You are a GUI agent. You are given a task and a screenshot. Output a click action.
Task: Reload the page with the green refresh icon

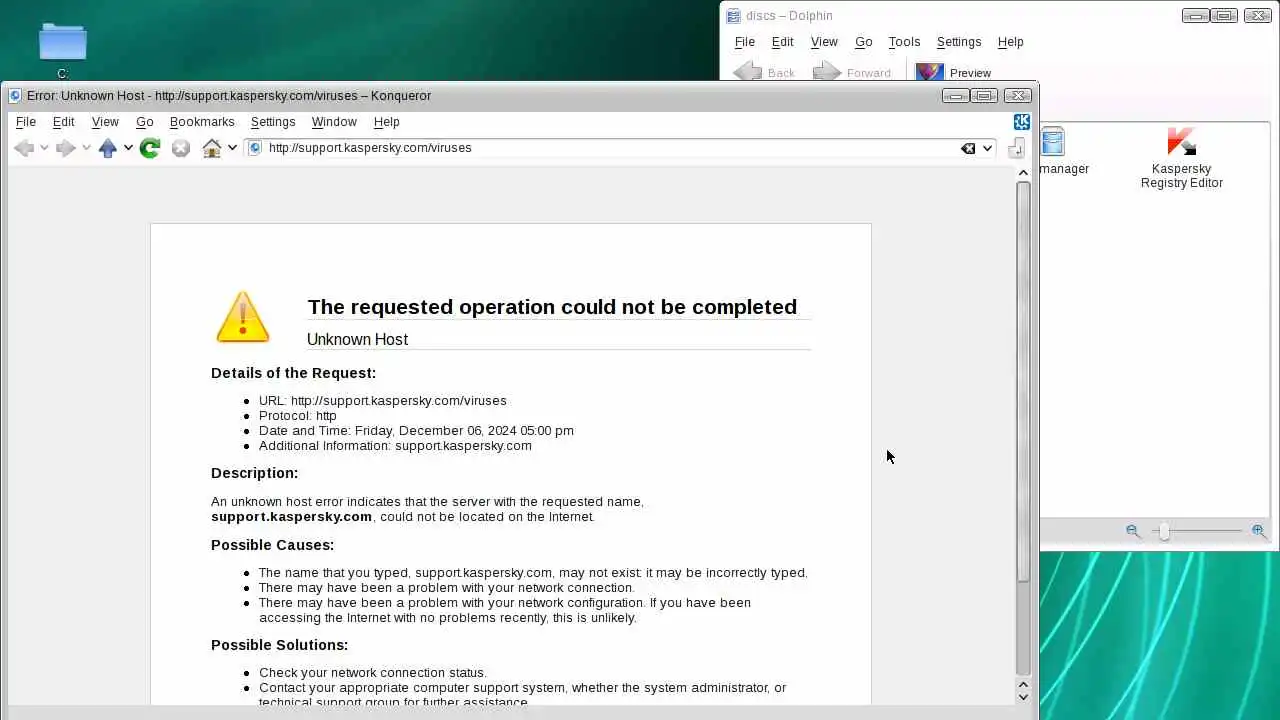pyautogui.click(x=150, y=148)
